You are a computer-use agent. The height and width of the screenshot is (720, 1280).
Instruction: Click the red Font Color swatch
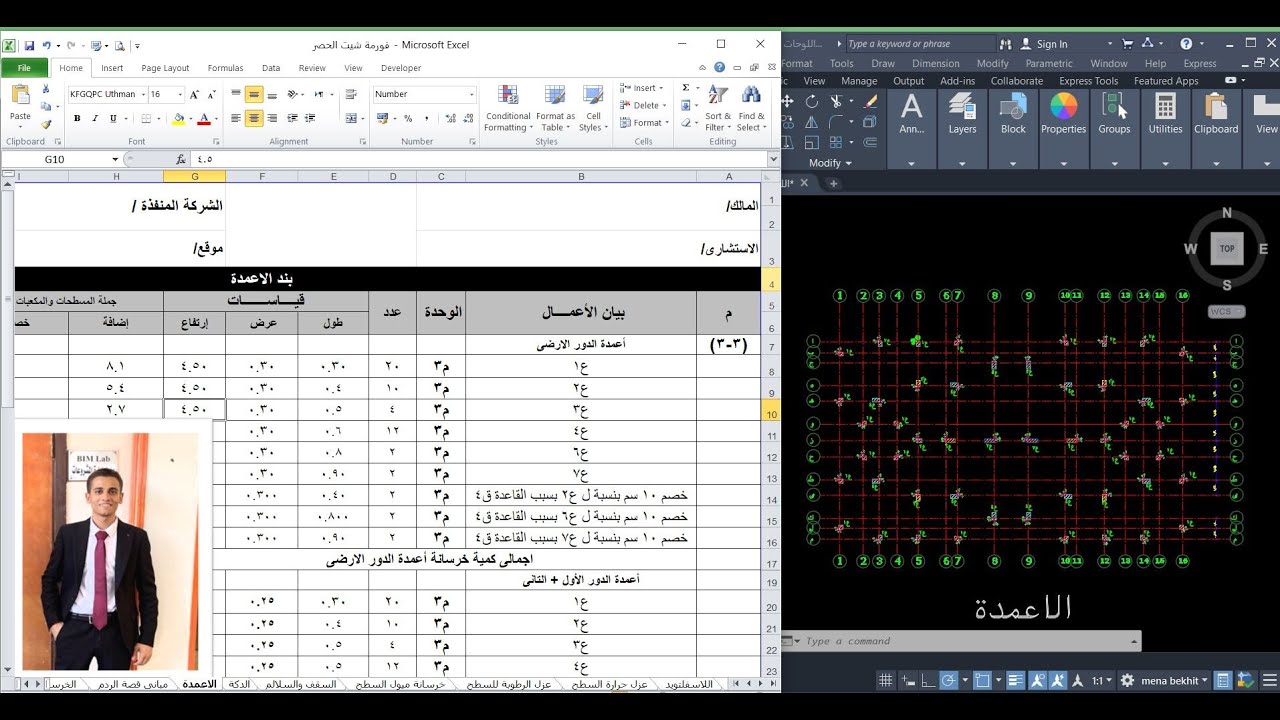pyautogui.click(x=203, y=118)
